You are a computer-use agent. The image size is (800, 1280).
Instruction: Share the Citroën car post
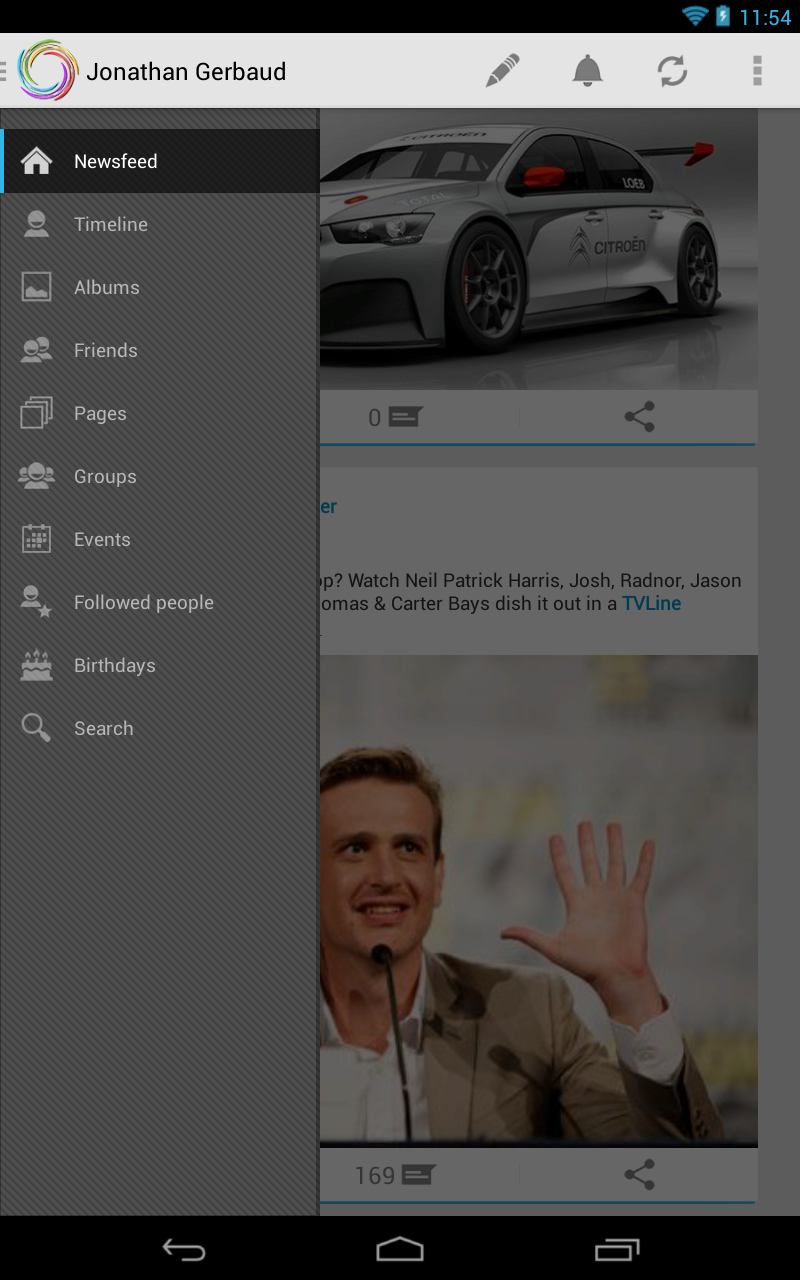(x=639, y=417)
